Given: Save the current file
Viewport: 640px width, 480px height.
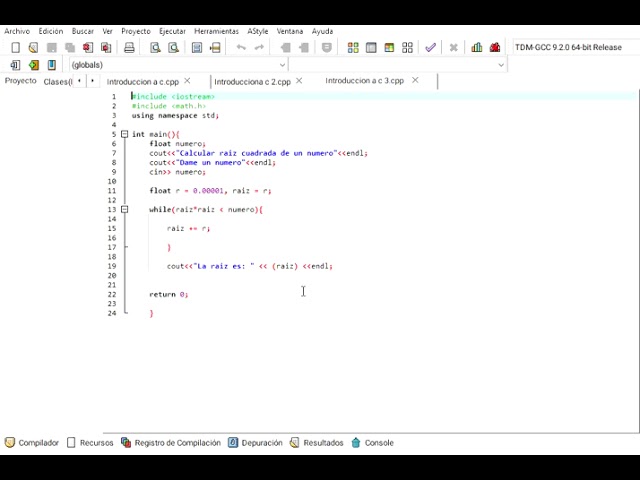Looking at the screenshot, I should (x=52, y=47).
